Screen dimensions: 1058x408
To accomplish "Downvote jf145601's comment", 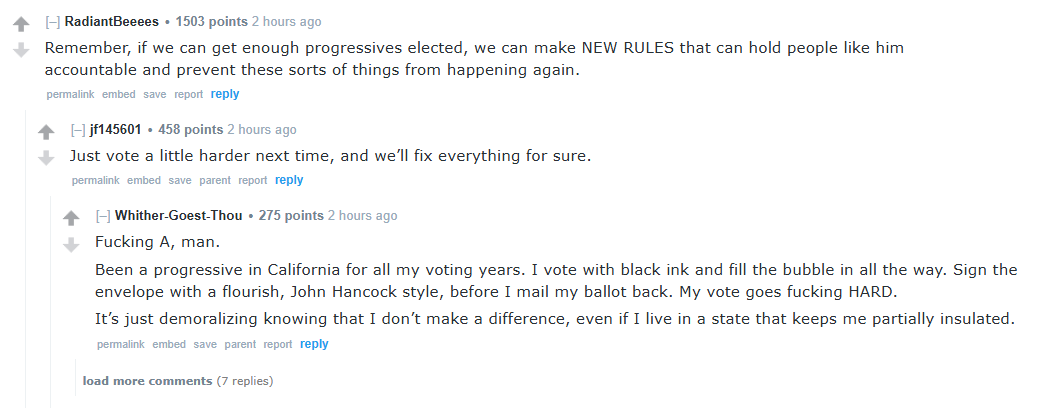I will [x=45, y=157].
